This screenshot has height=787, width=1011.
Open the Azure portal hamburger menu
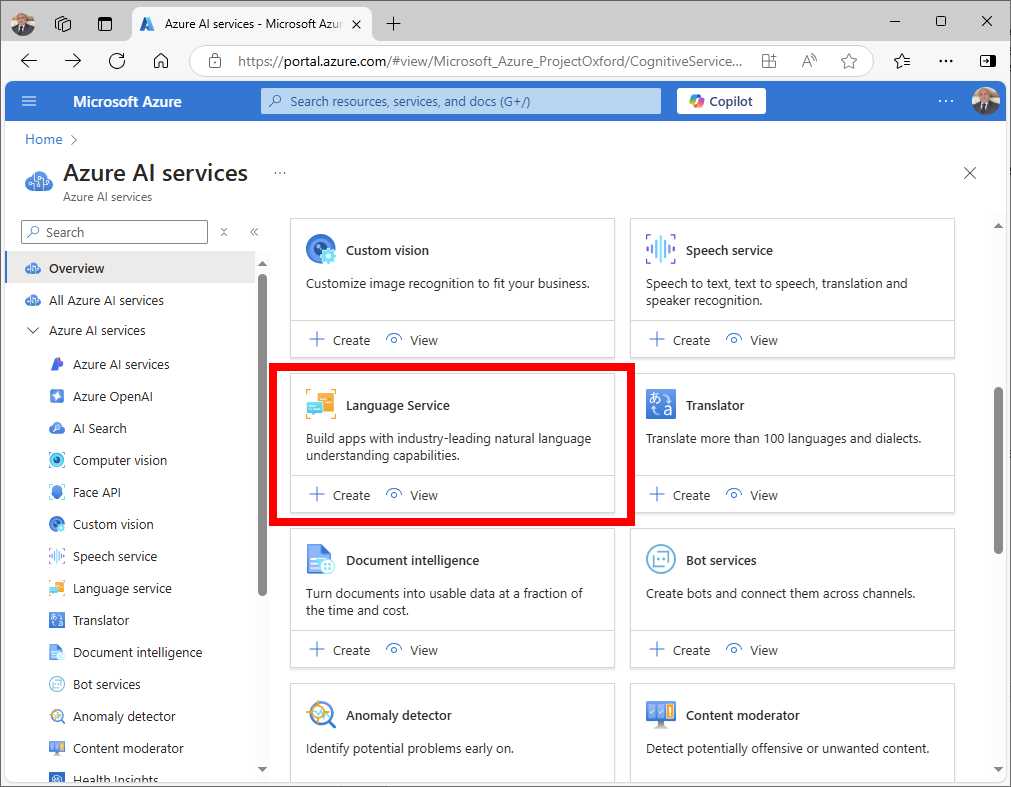pyautogui.click(x=29, y=101)
